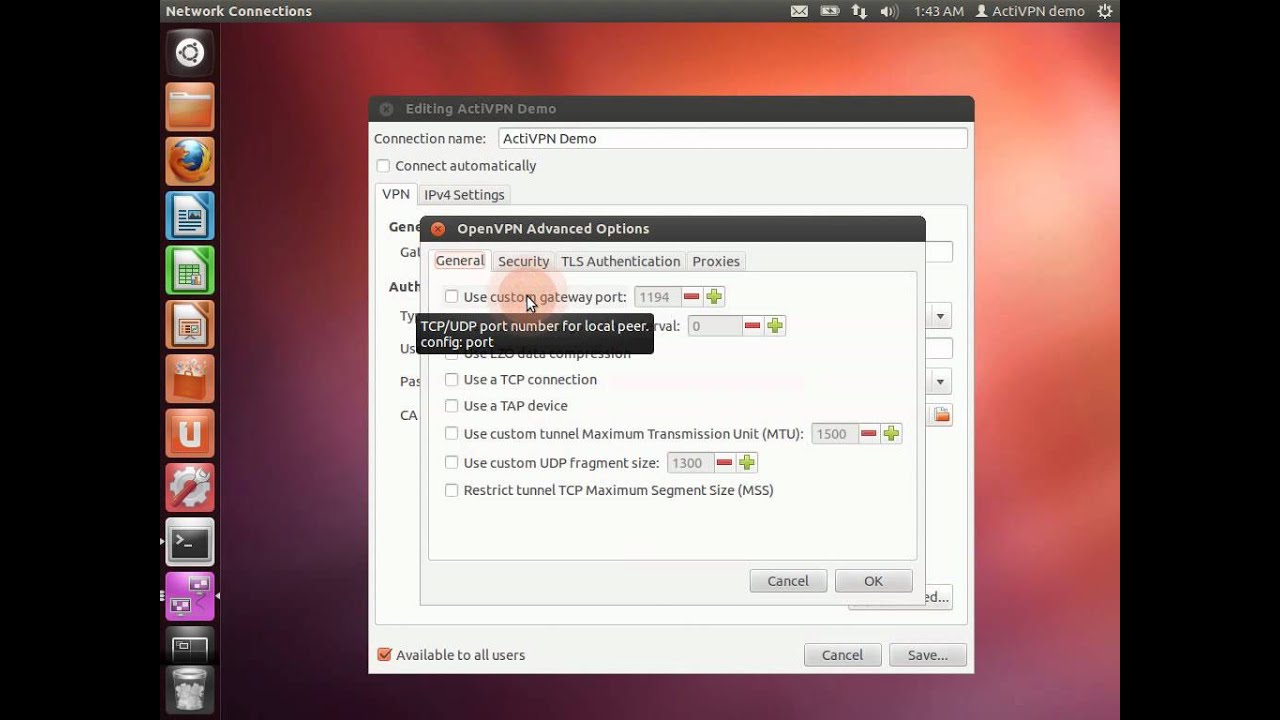Switch to the General tab

[x=460, y=261]
